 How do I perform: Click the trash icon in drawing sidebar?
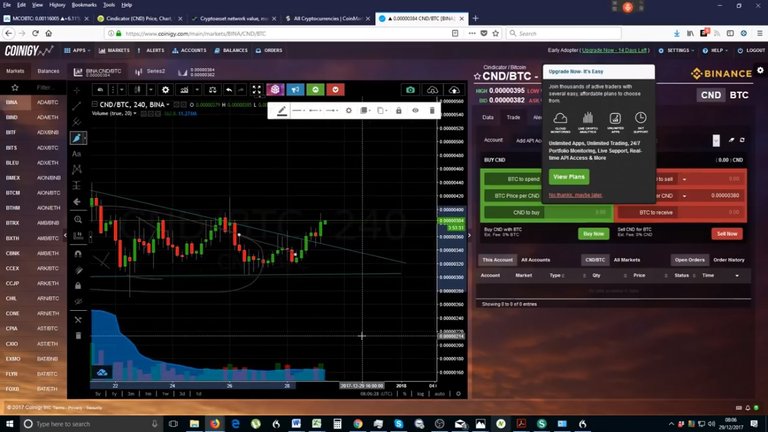point(78,336)
